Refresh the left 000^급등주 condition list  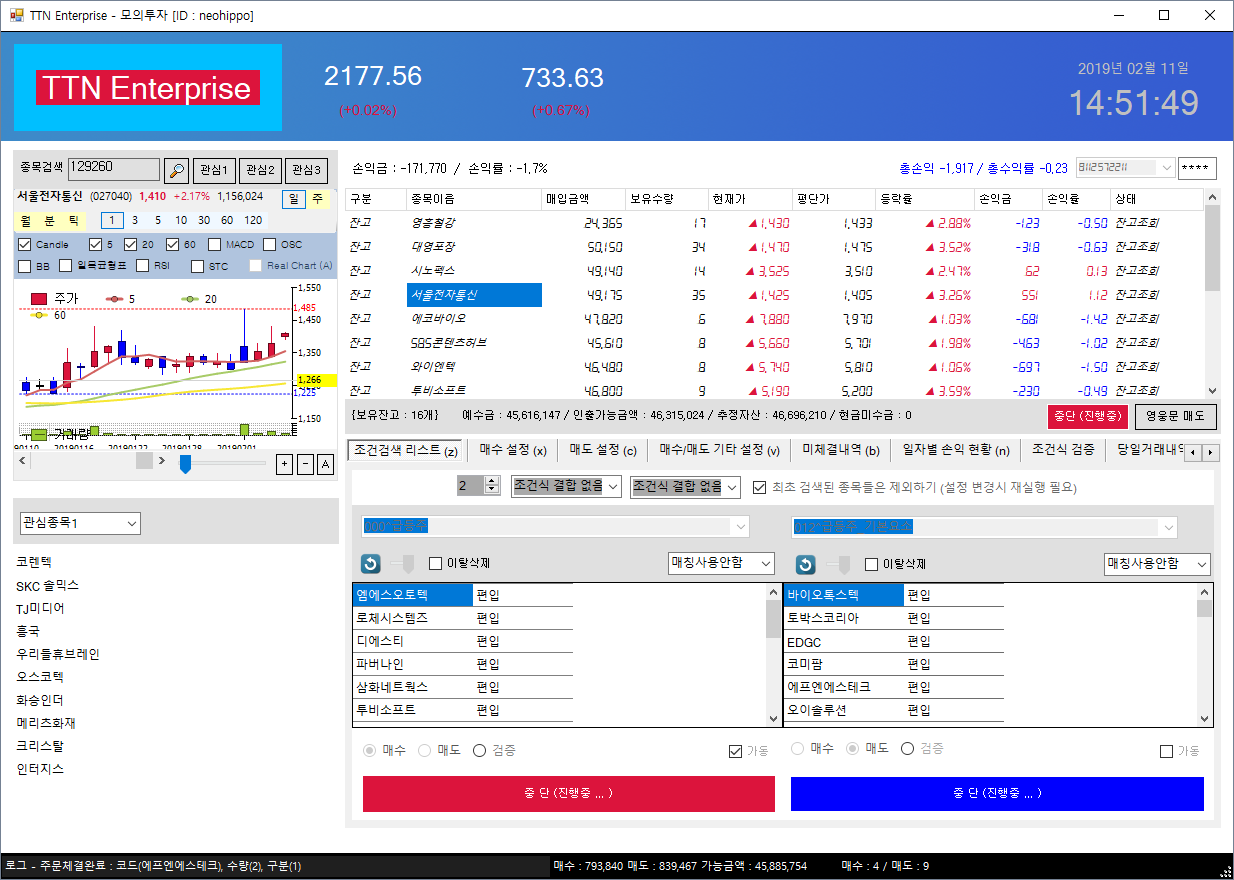(371, 564)
